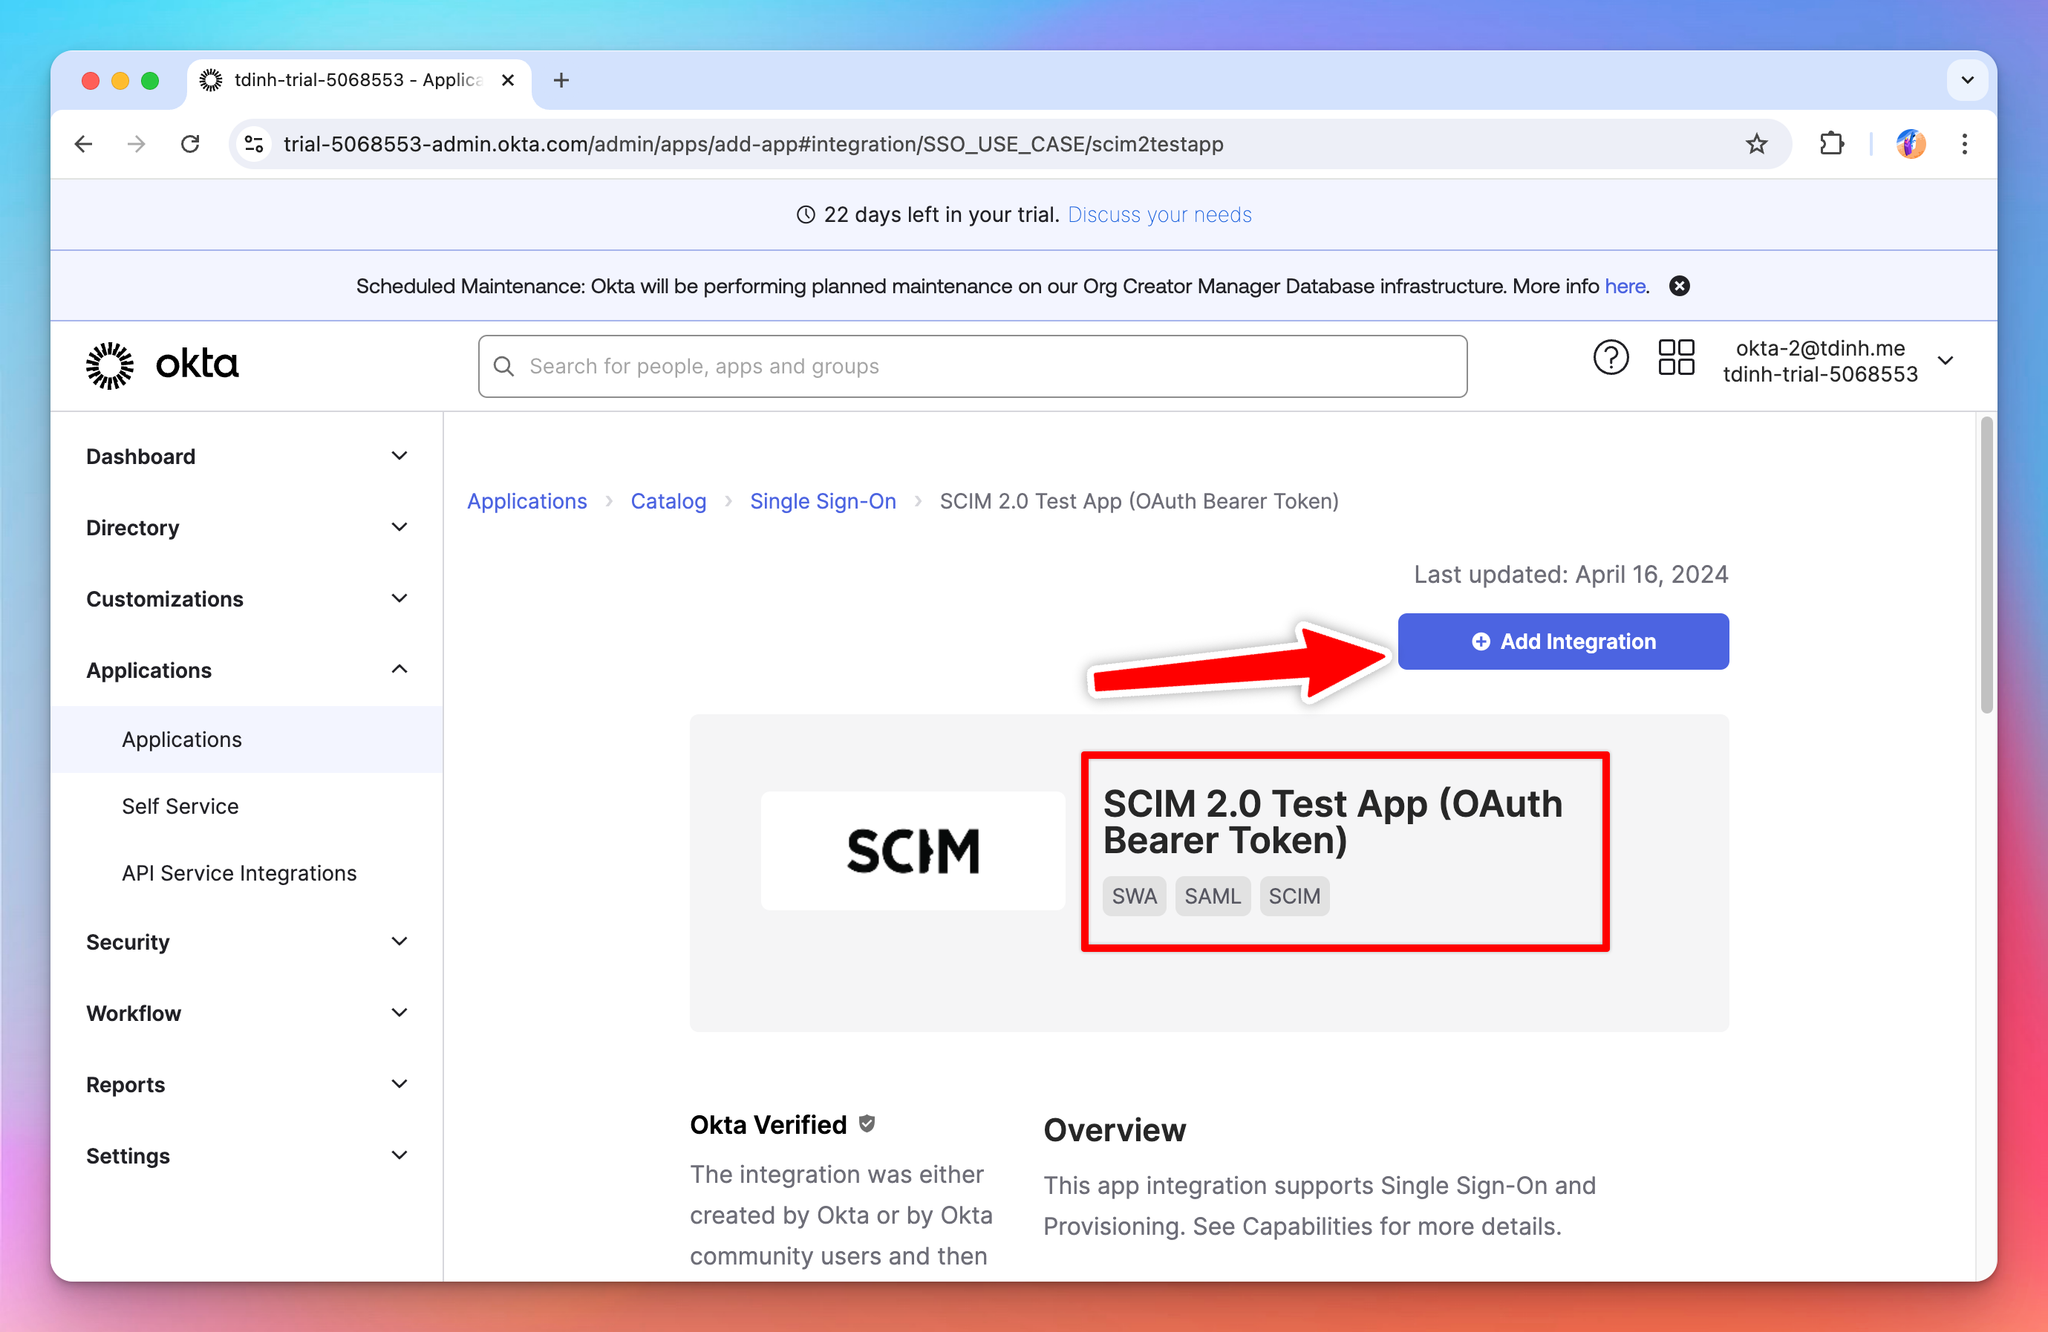The height and width of the screenshot is (1332, 2048).
Task: Click the Overview heading
Action: coord(1115,1130)
